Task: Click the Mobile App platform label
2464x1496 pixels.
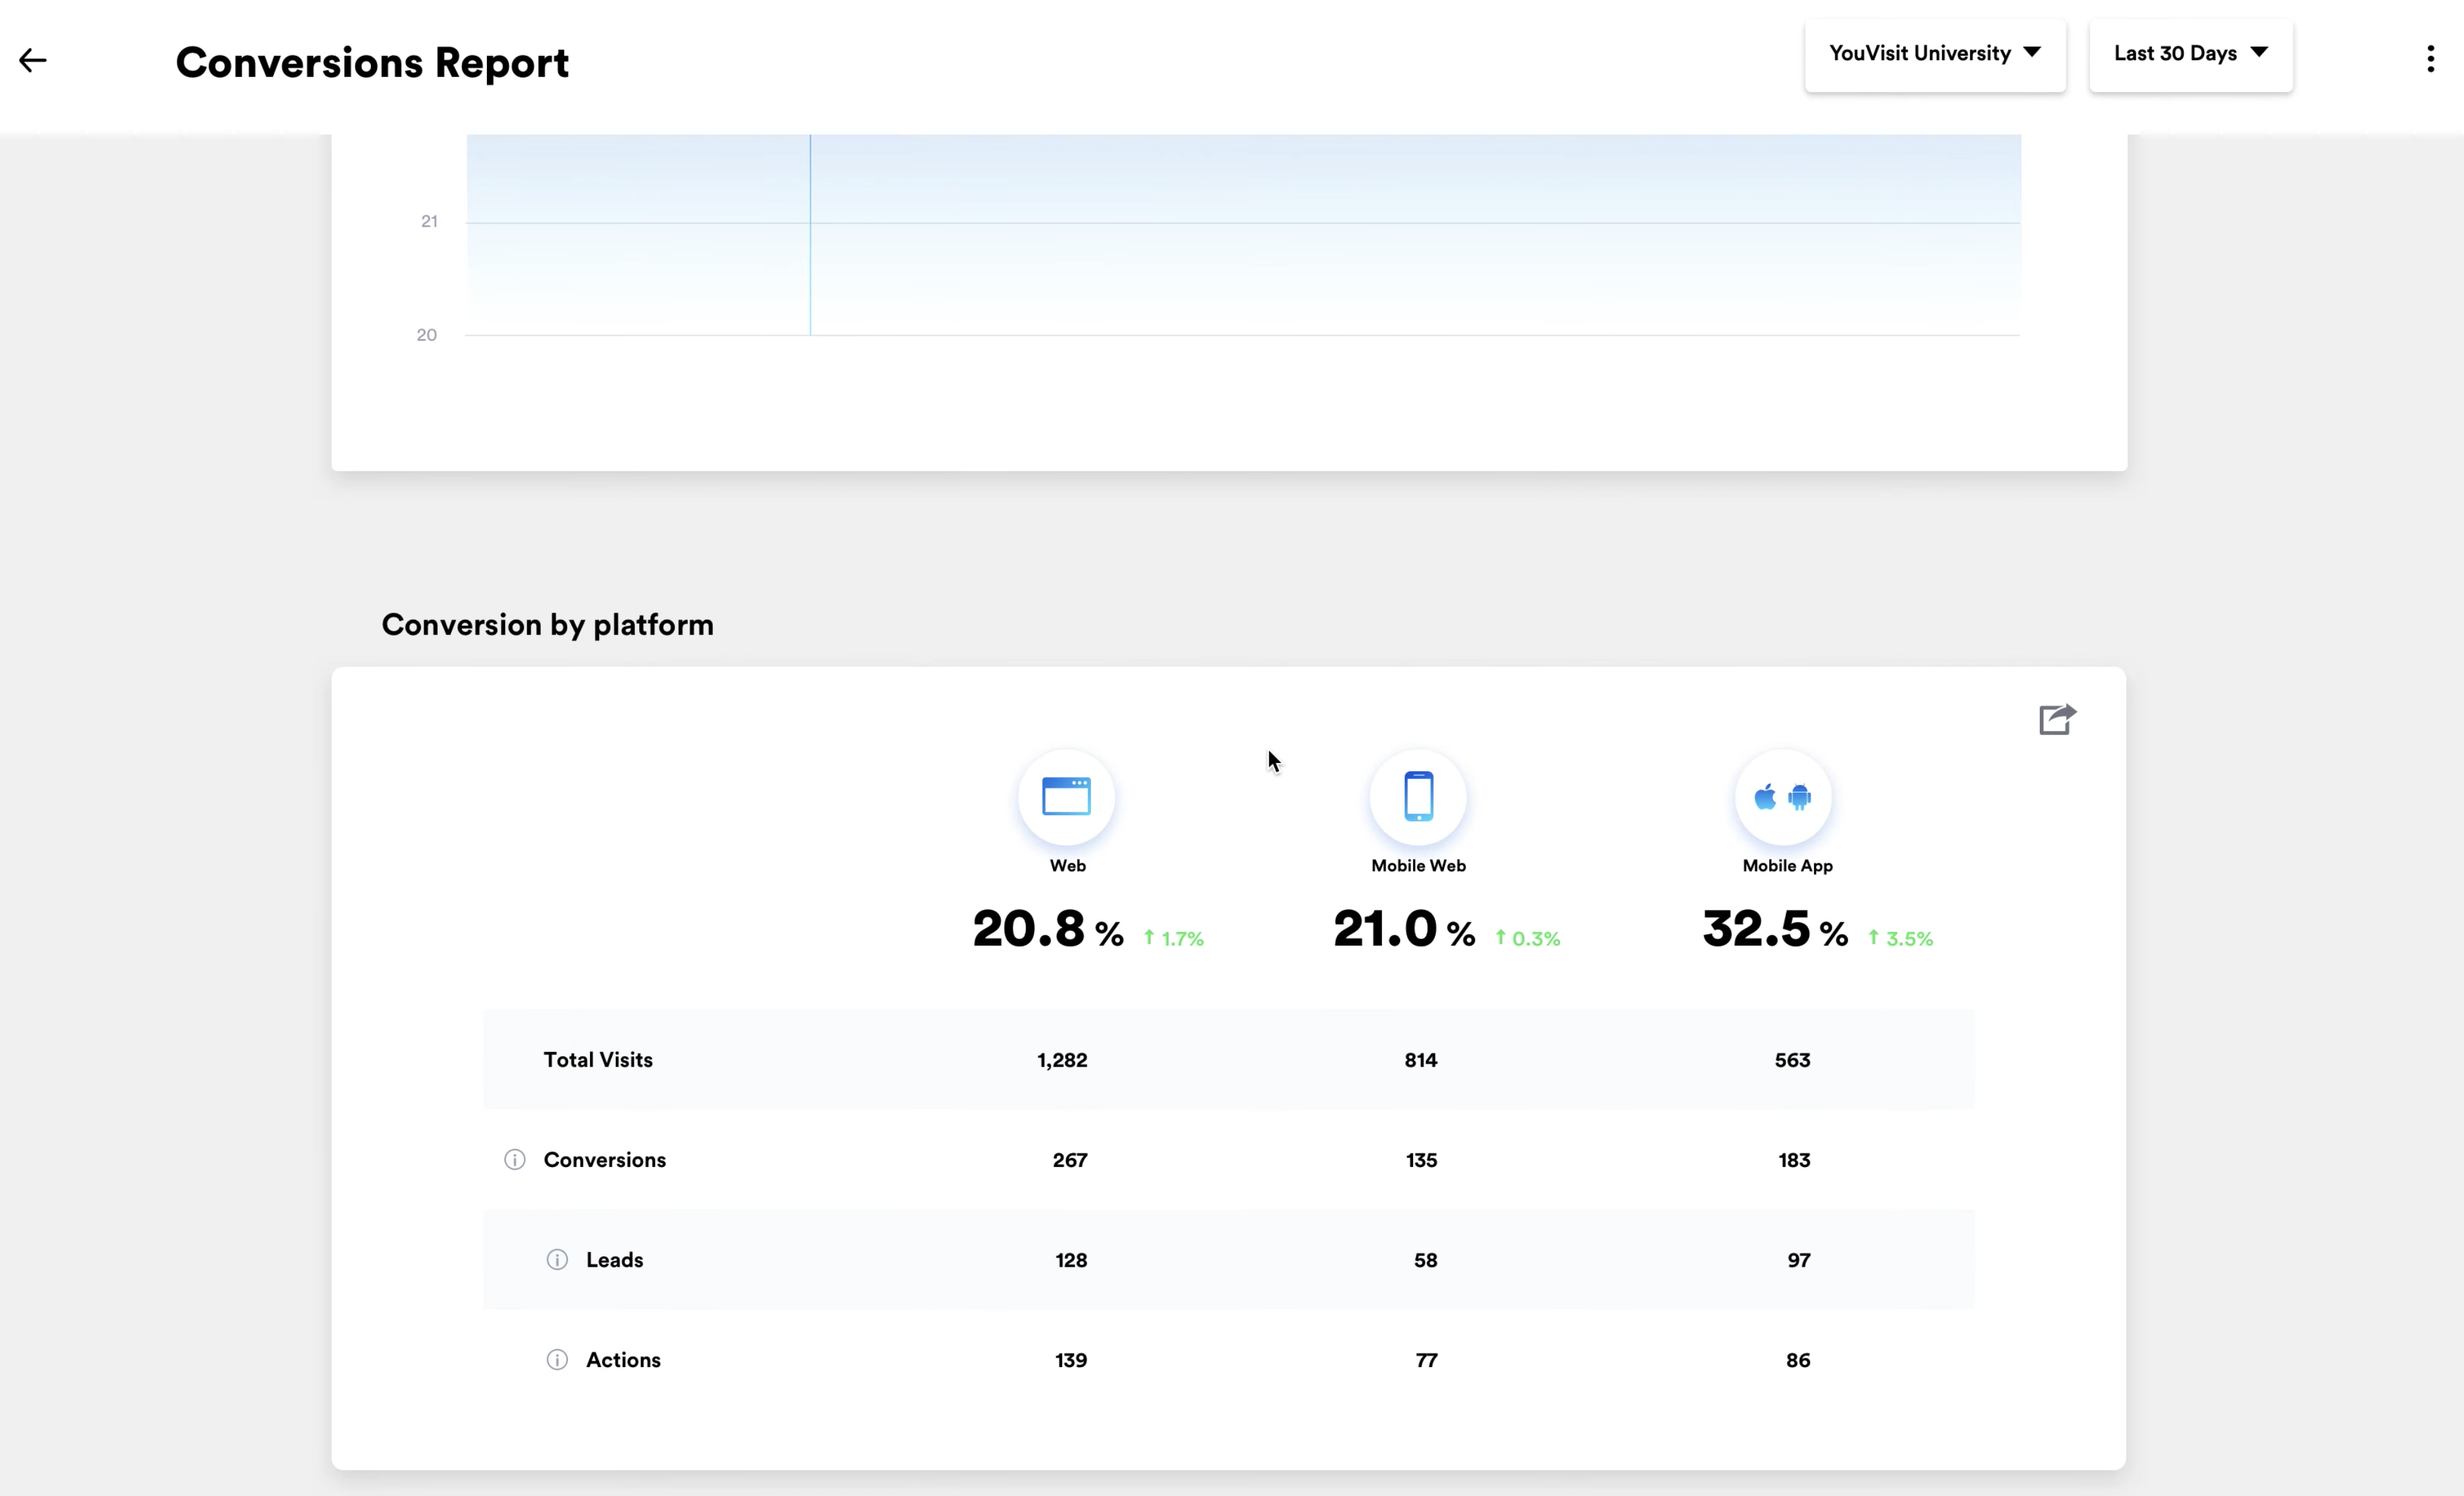Action: point(1787,866)
